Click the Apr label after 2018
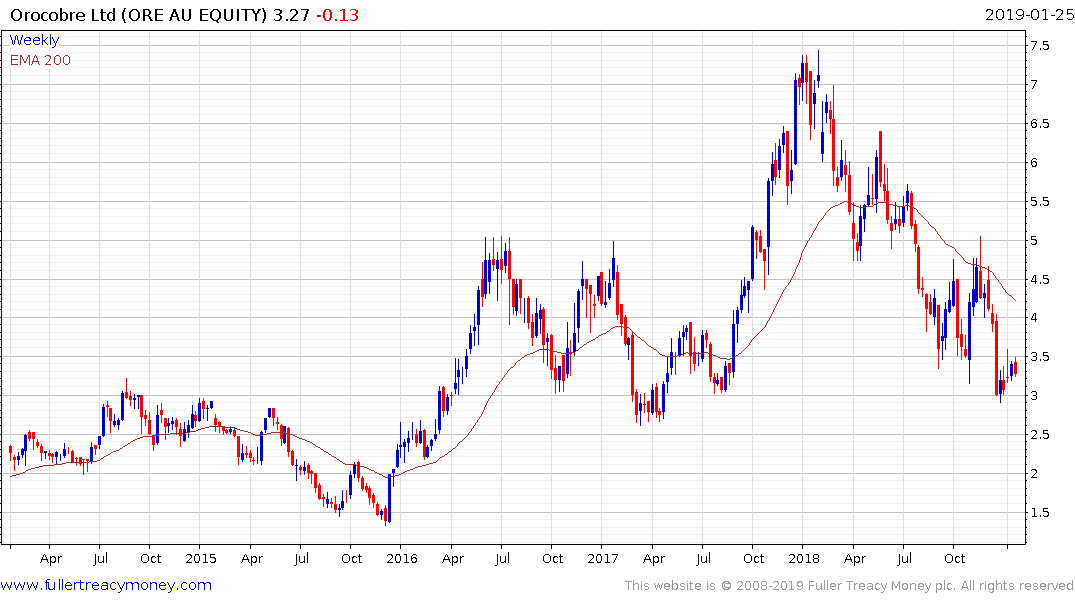The height and width of the screenshot is (600, 1075). [x=854, y=559]
